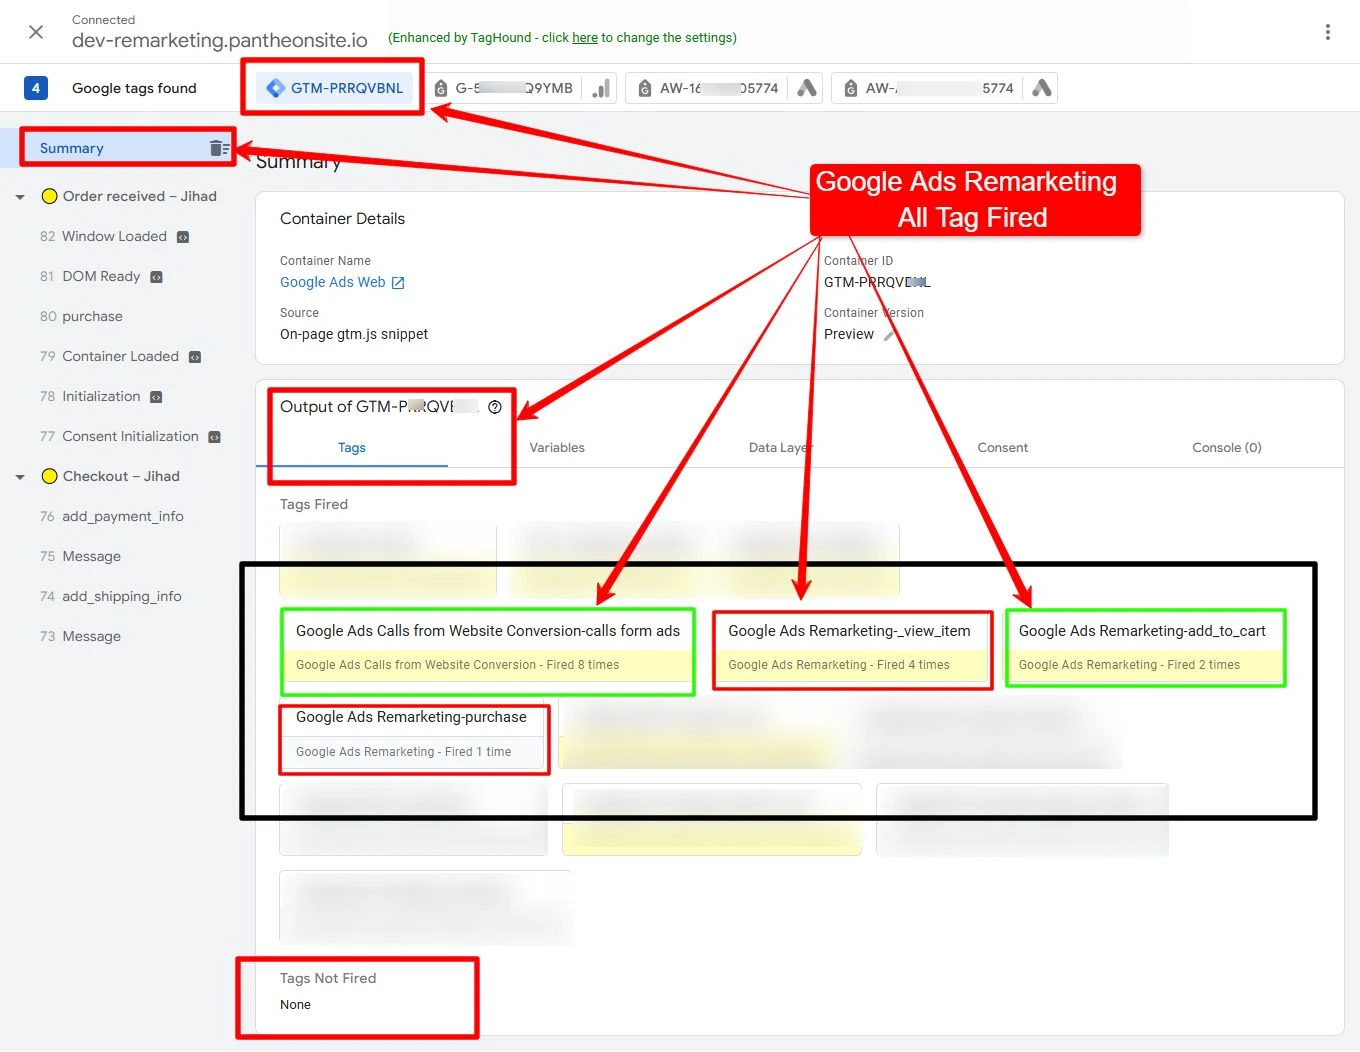Open the Google Ads Remarketing-purchase tag card
1360x1052 pixels.
click(414, 739)
